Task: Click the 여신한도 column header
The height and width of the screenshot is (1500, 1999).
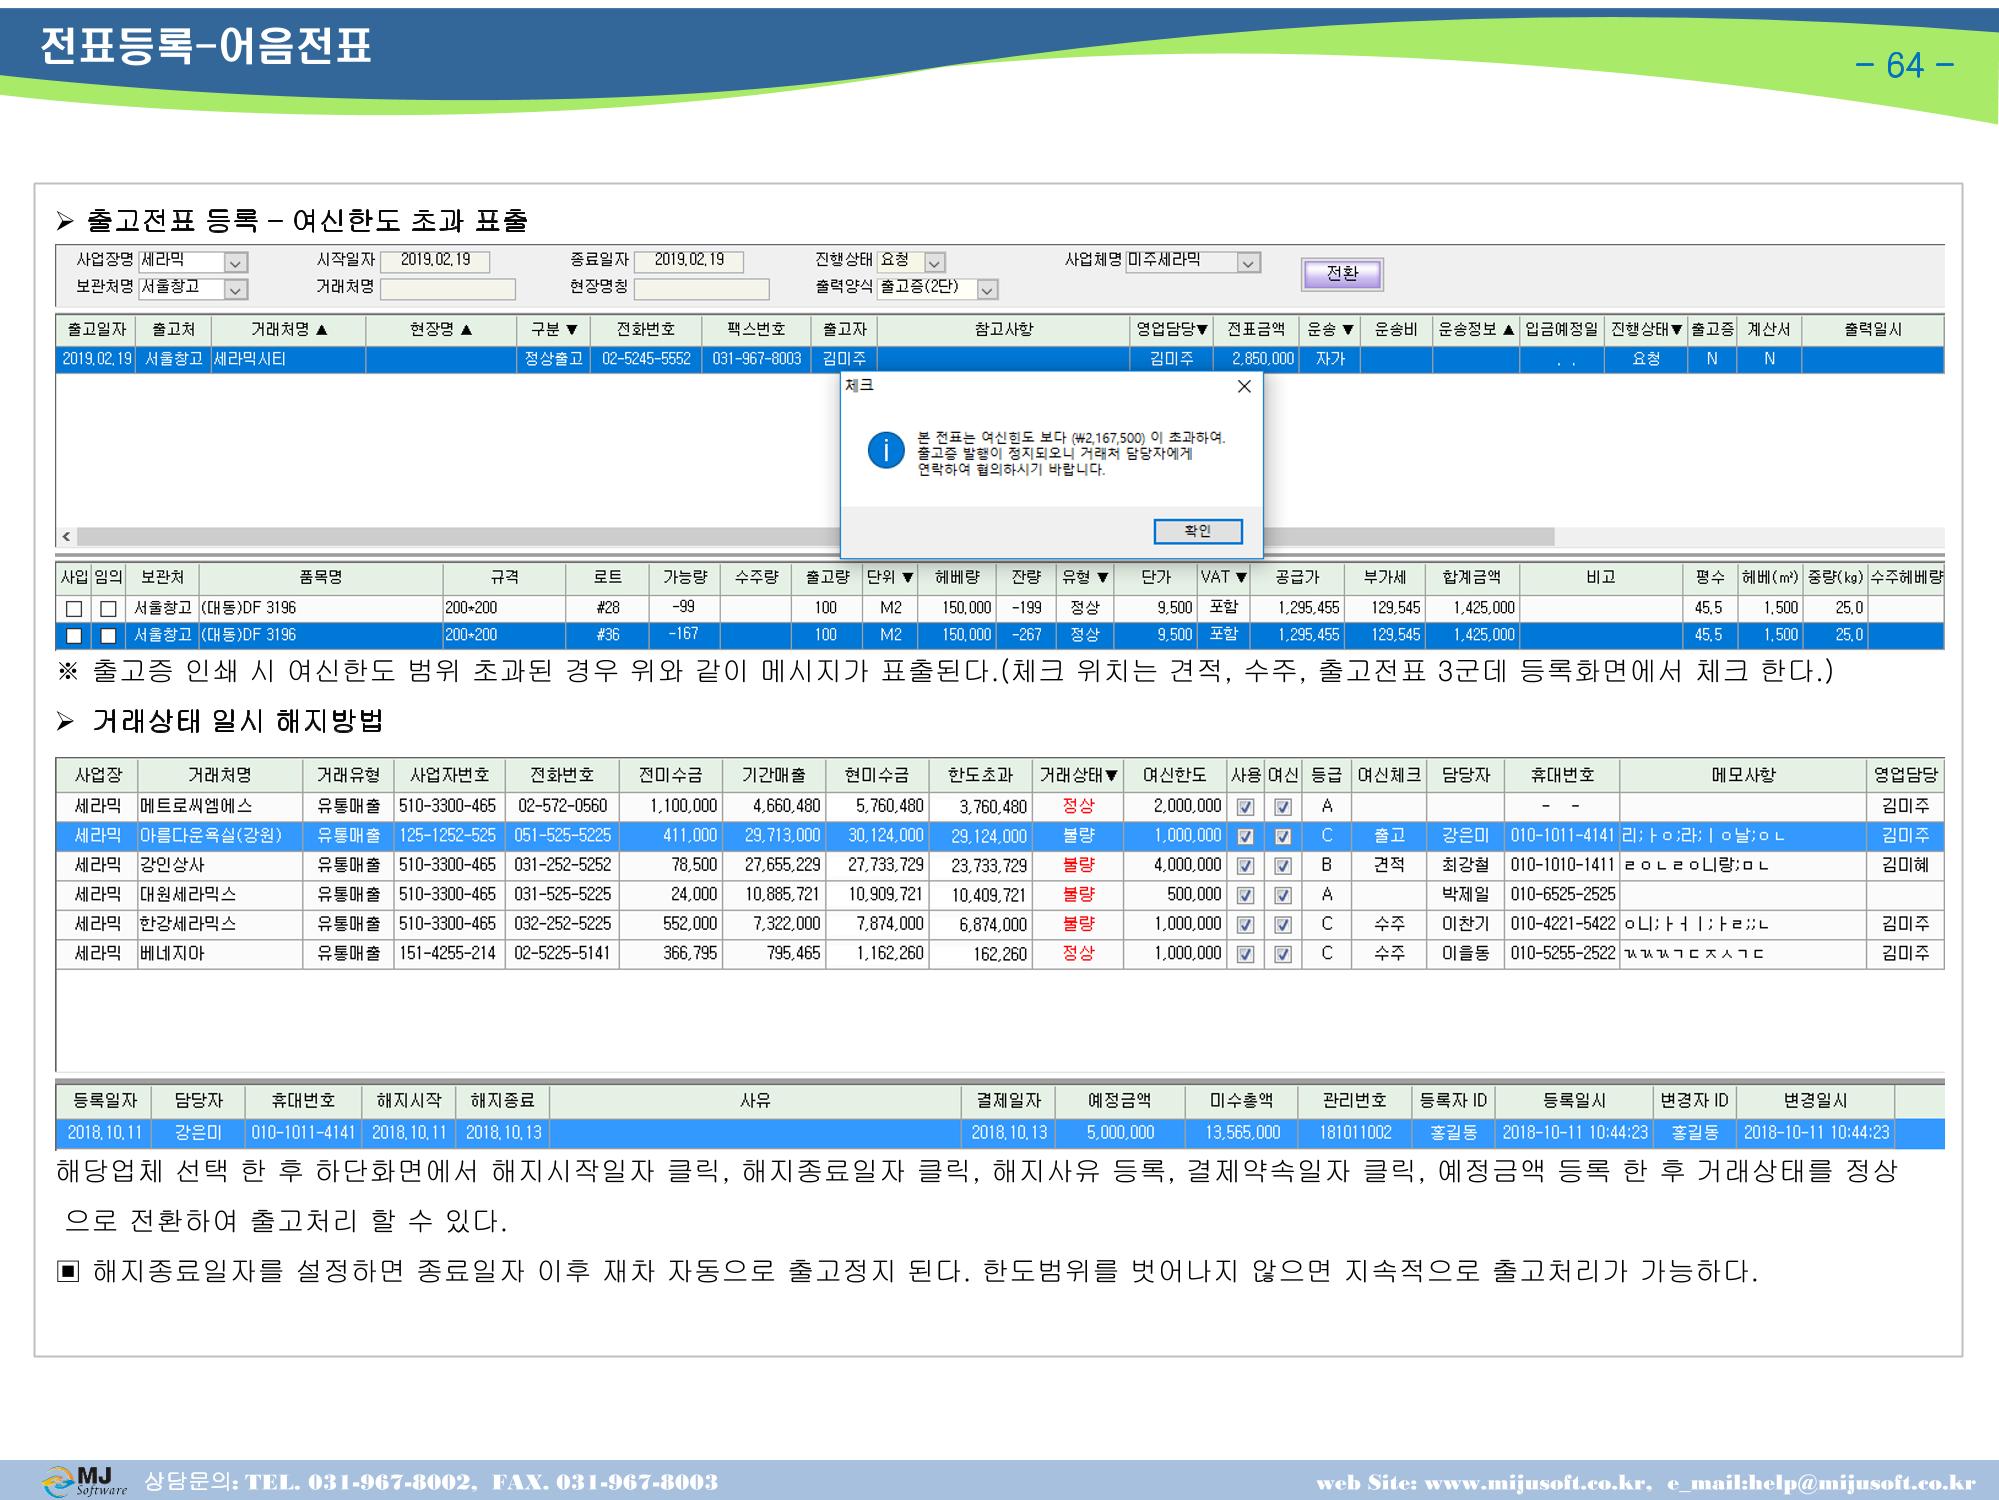Action: coord(1174,775)
